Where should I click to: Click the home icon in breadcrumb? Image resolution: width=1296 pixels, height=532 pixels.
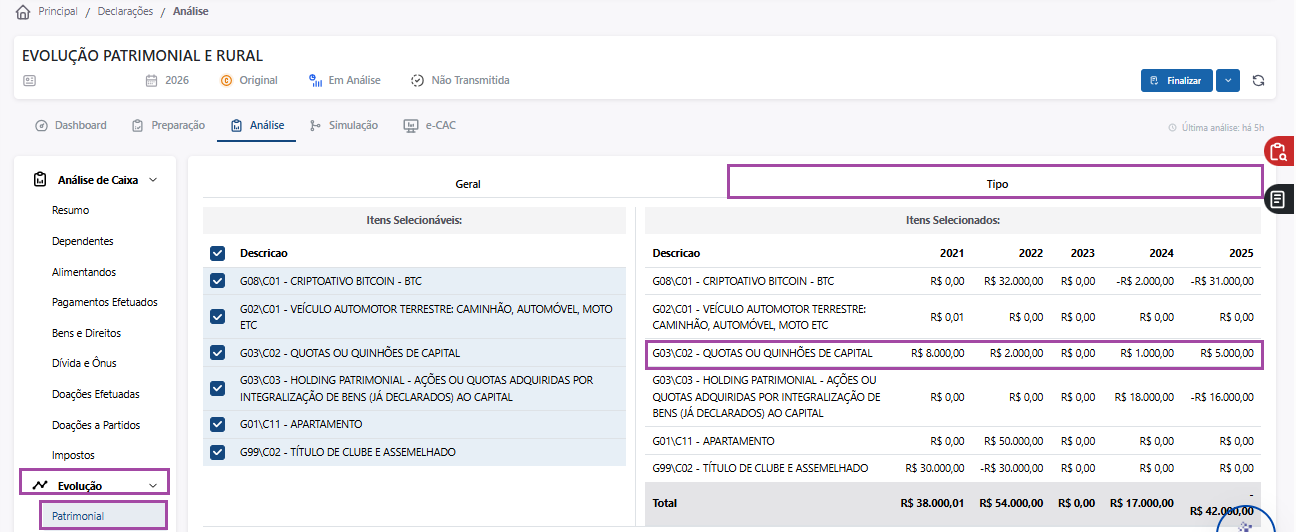(x=23, y=13)
